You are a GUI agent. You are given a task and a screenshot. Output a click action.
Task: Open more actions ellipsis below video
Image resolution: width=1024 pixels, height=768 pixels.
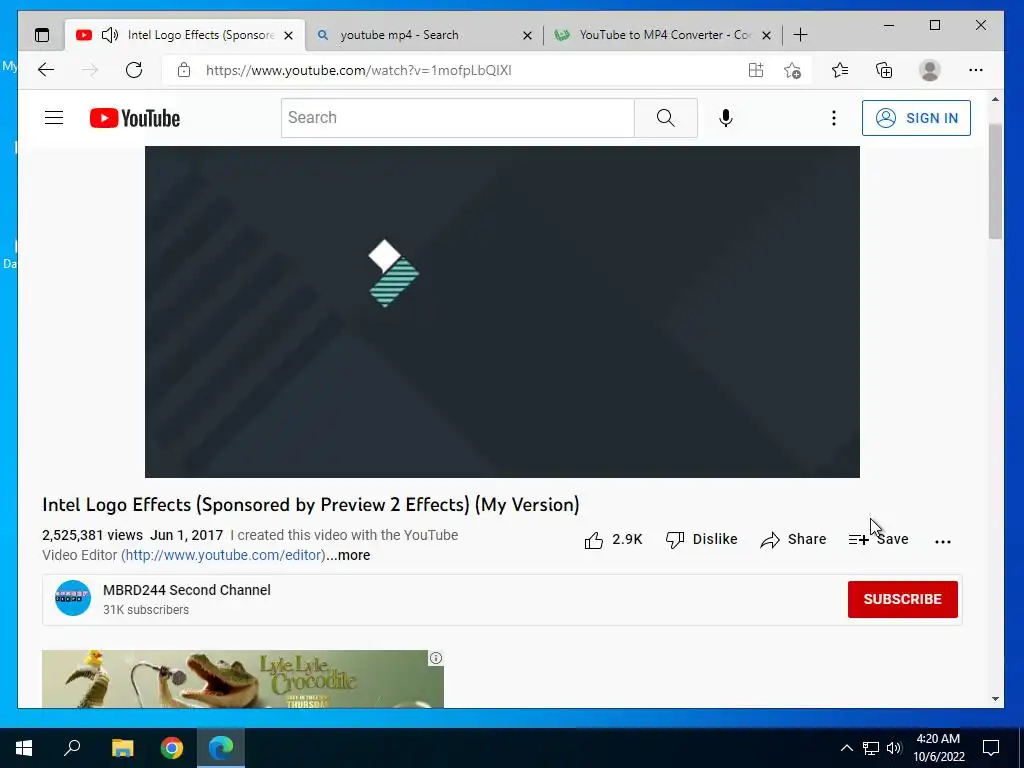[942, 541]
